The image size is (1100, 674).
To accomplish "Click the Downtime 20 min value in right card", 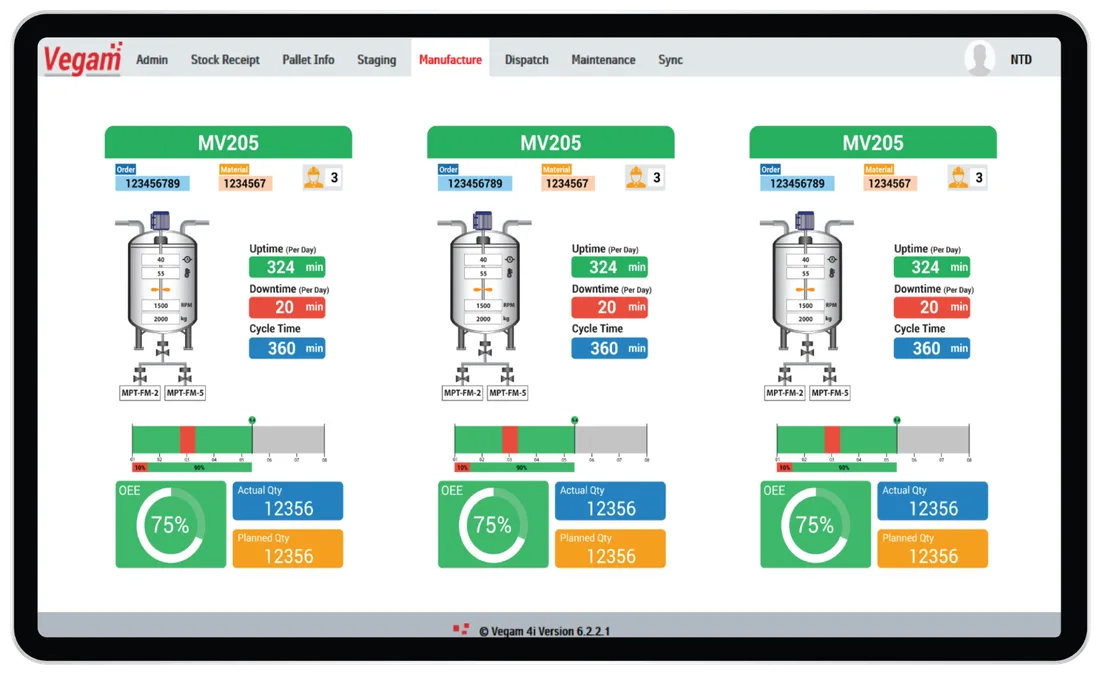I will 932,307.
